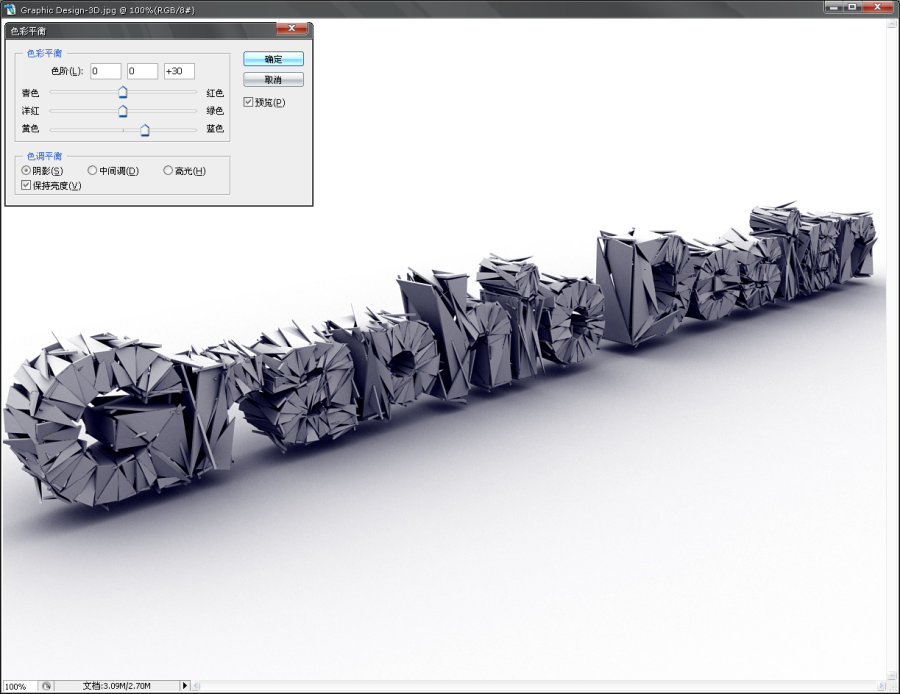Open the document info arrow in status bar
Screen dimensions: 900x694
(x=185, y=686)
